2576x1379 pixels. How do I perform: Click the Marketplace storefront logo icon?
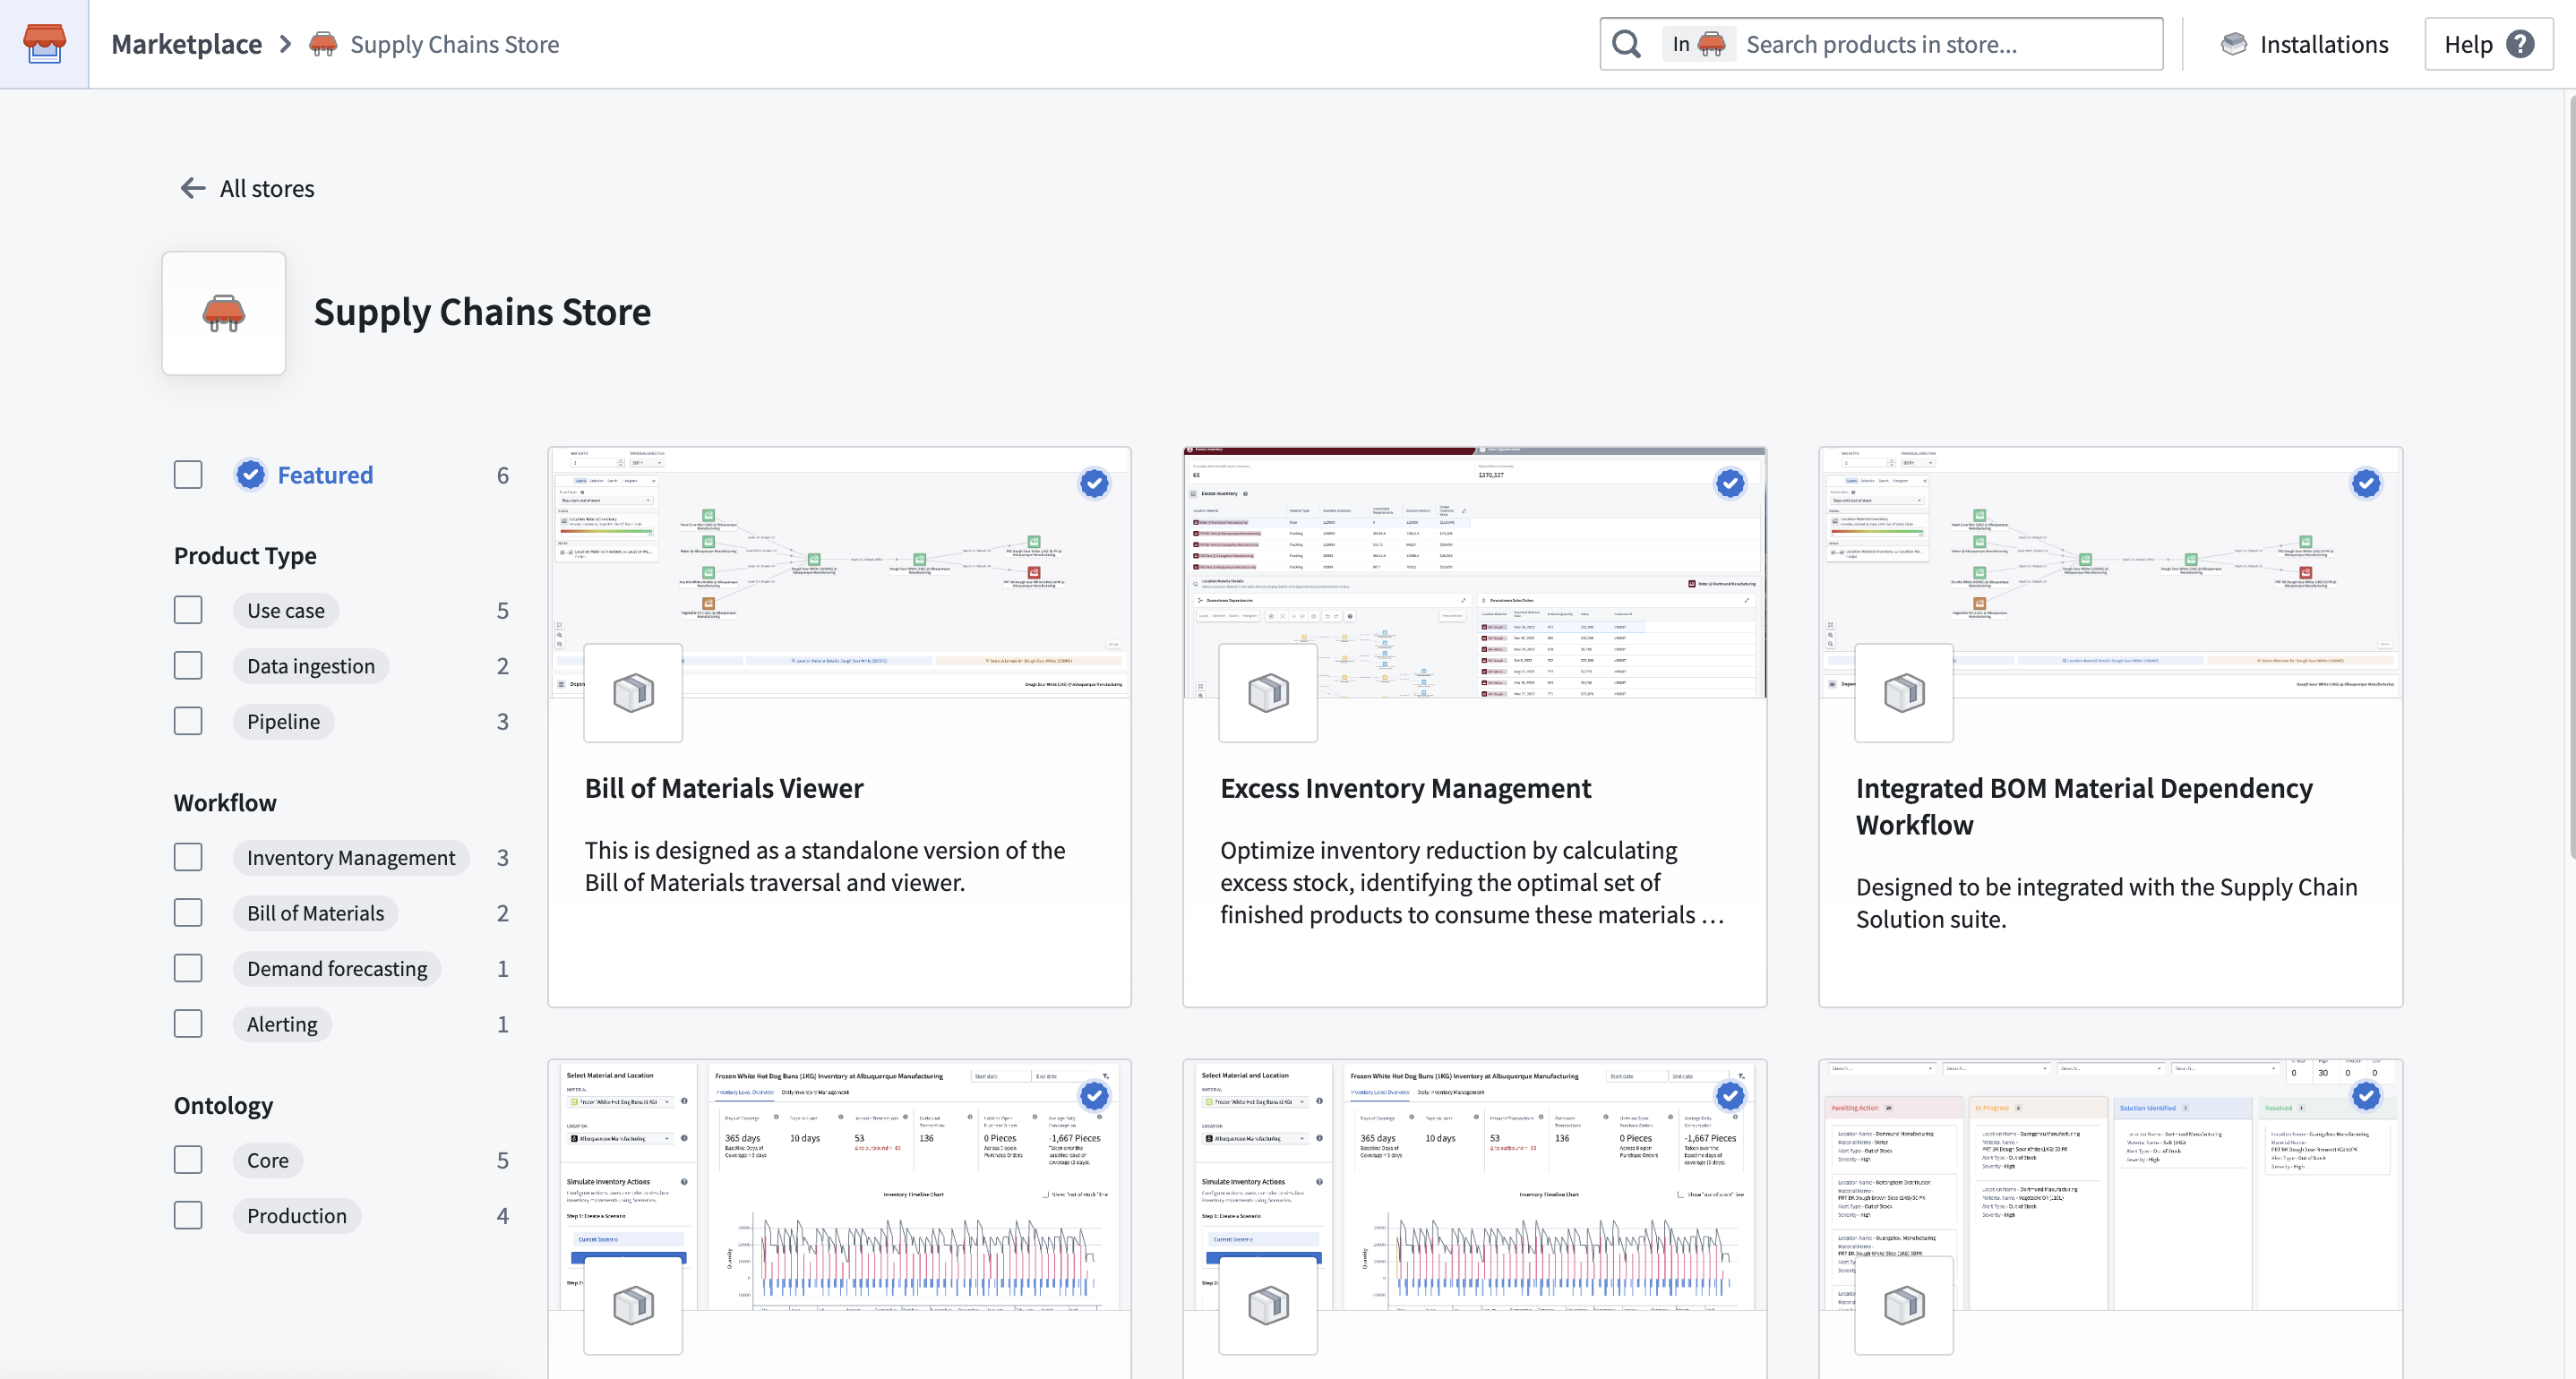coord(44,44)
